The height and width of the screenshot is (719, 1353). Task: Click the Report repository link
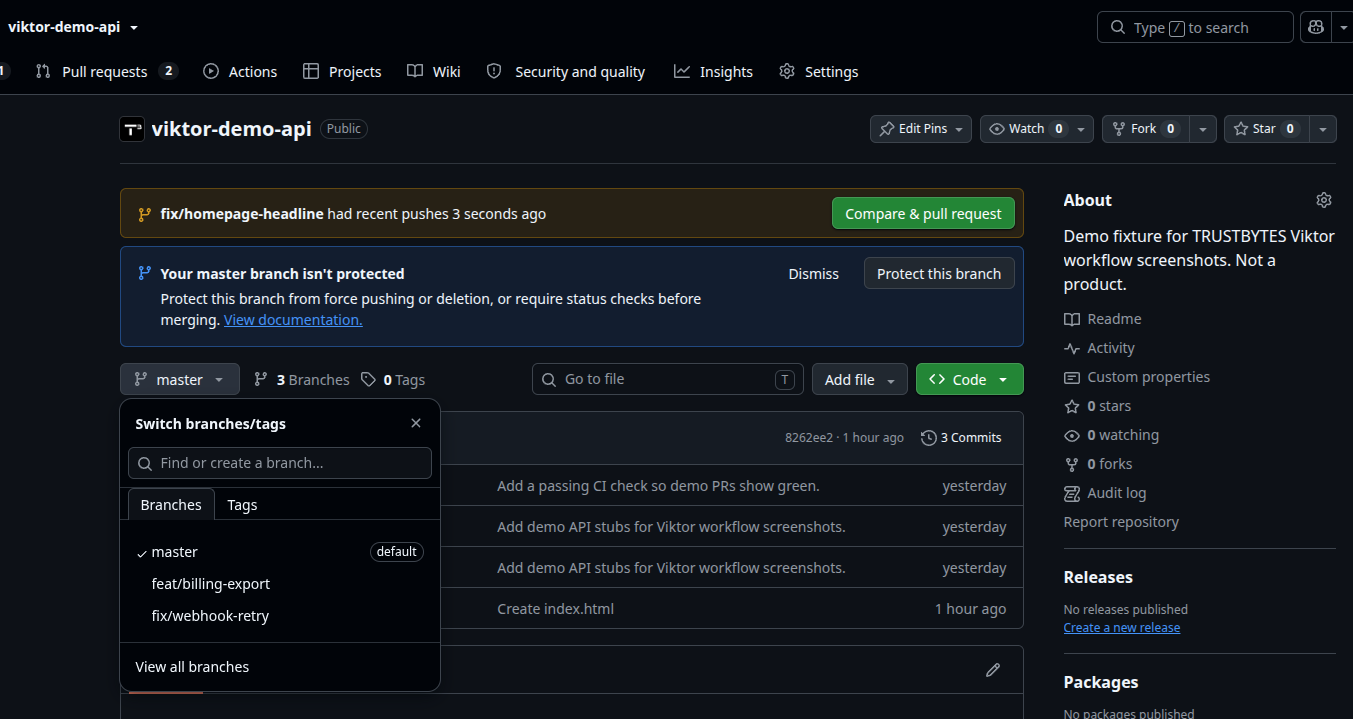click(1121, 522)
